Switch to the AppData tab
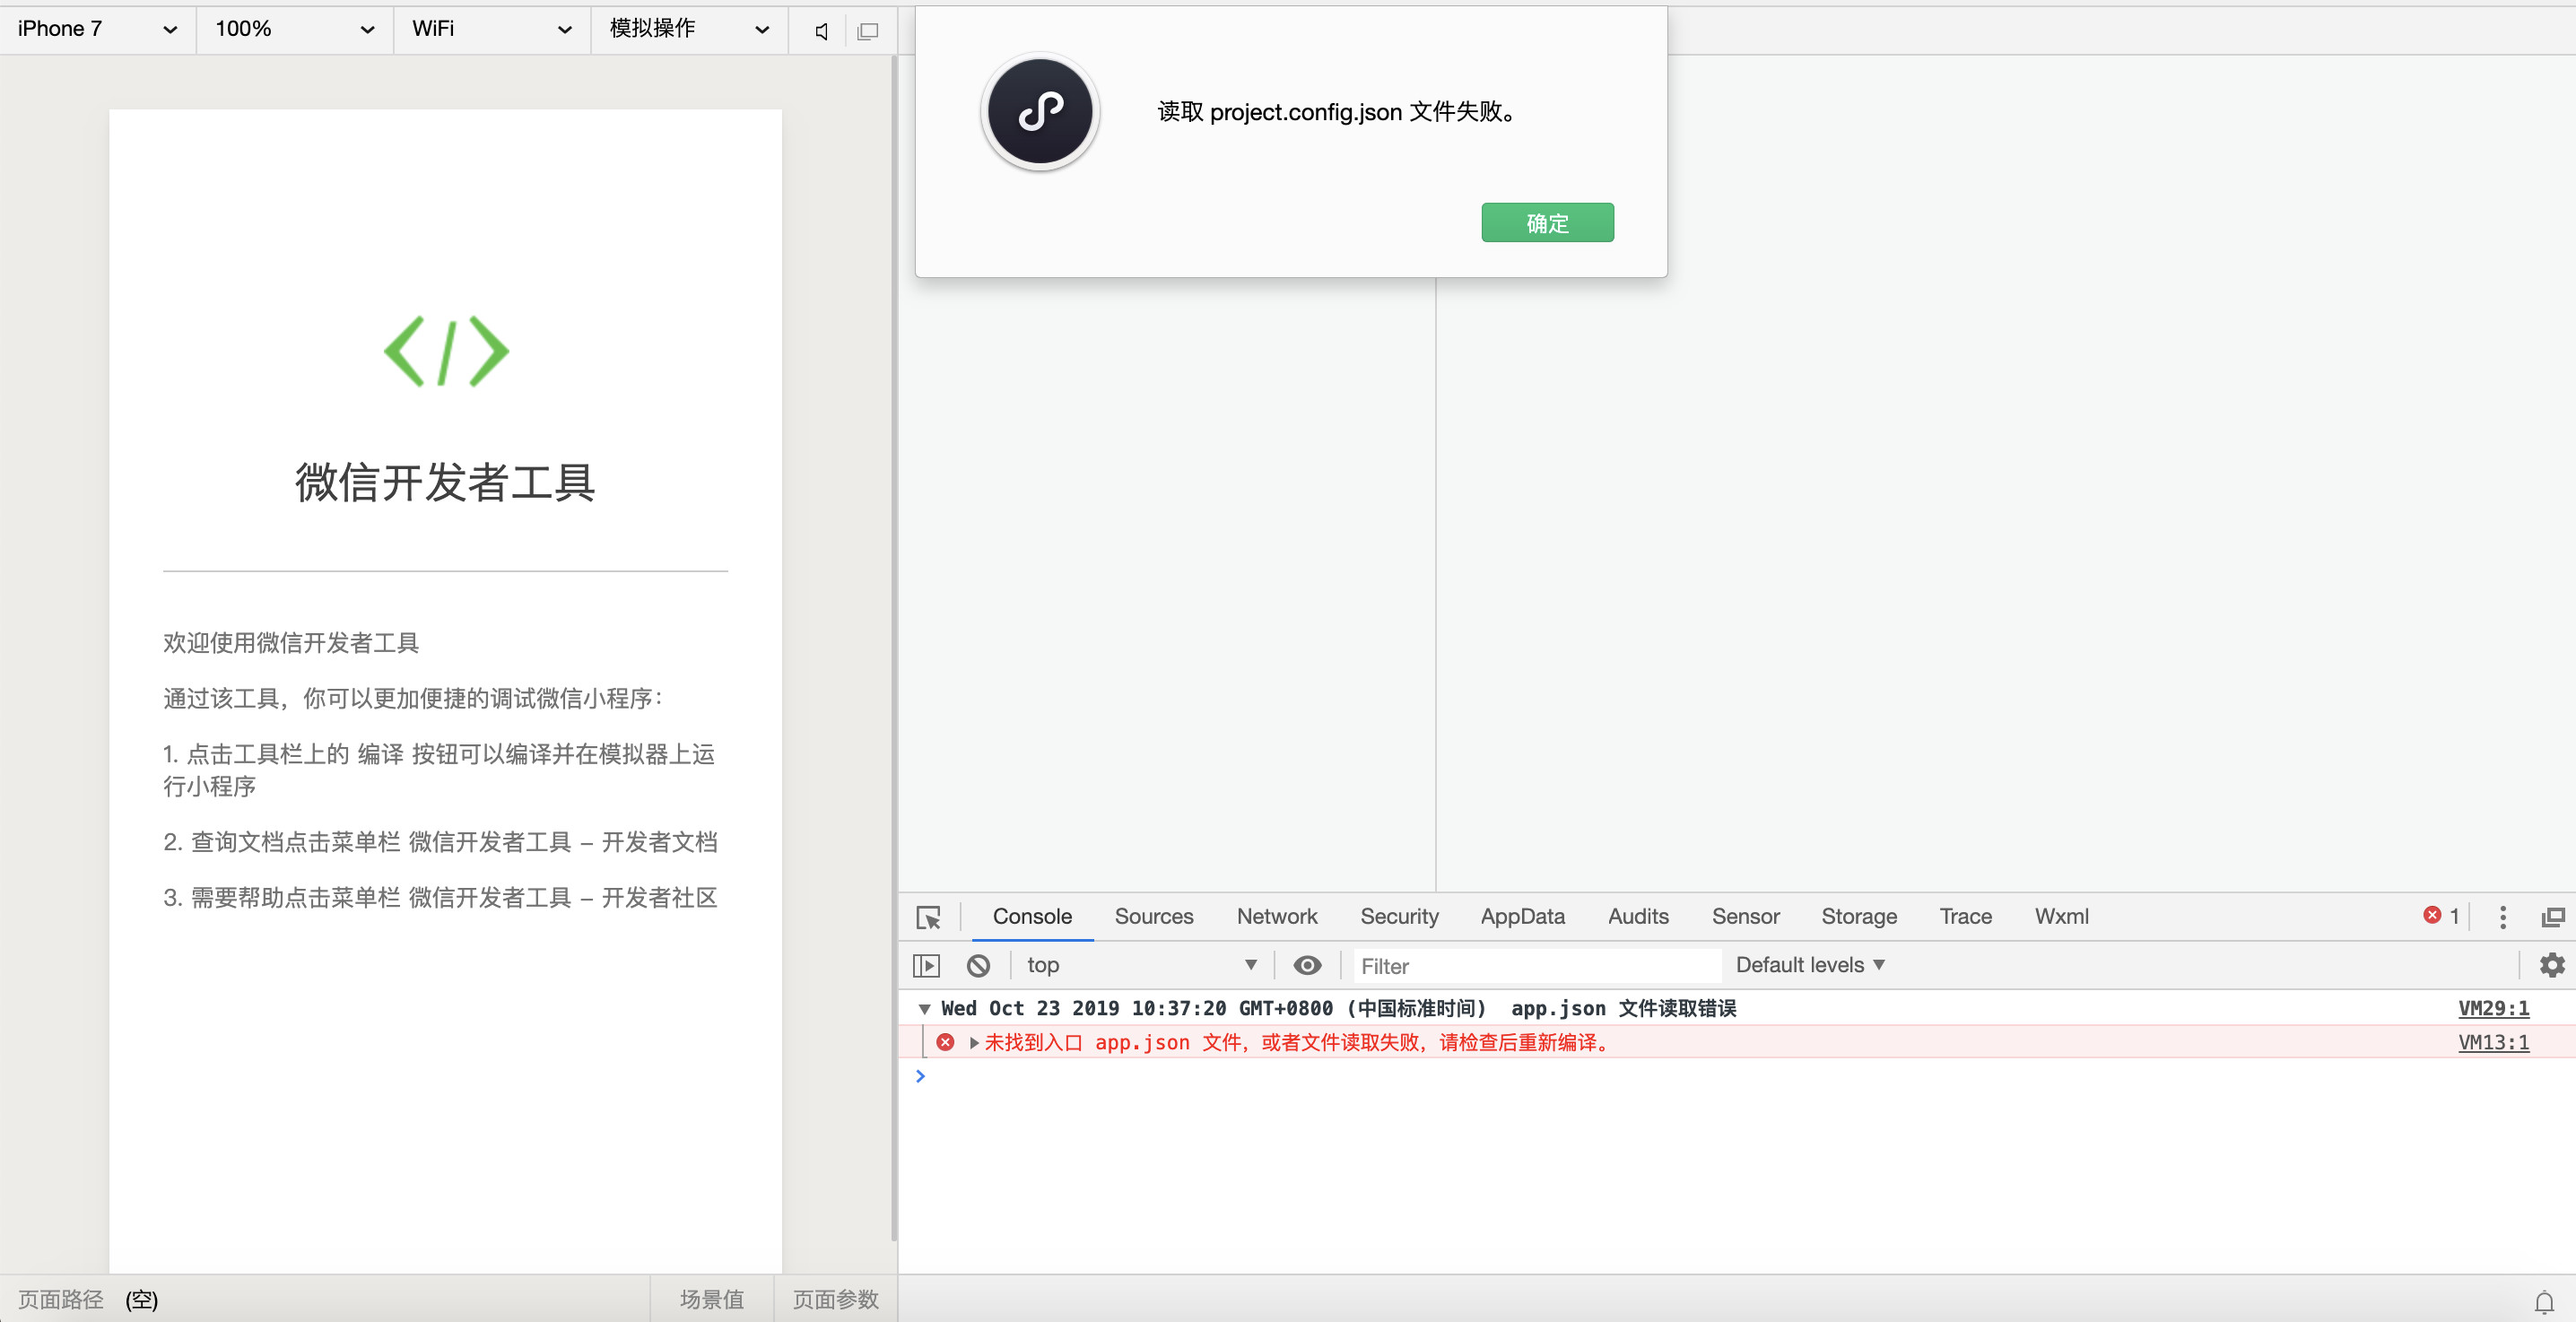Screen dimensions: 2576x1322 pyautogui.click(x=1522, y=917)
